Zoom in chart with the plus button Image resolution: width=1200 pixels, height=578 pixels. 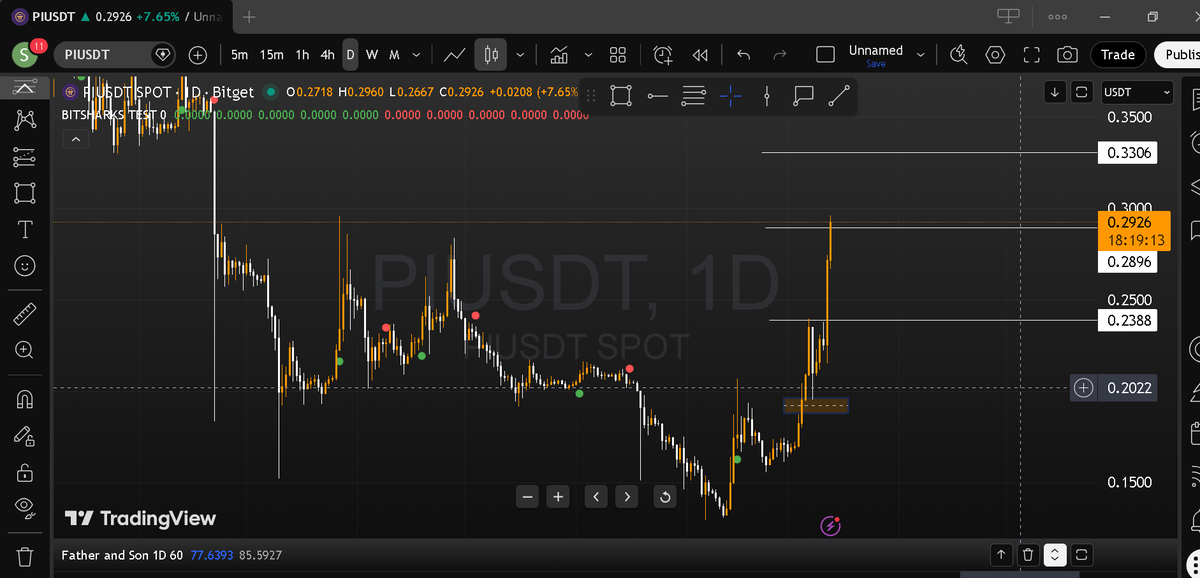pos(559,496)
